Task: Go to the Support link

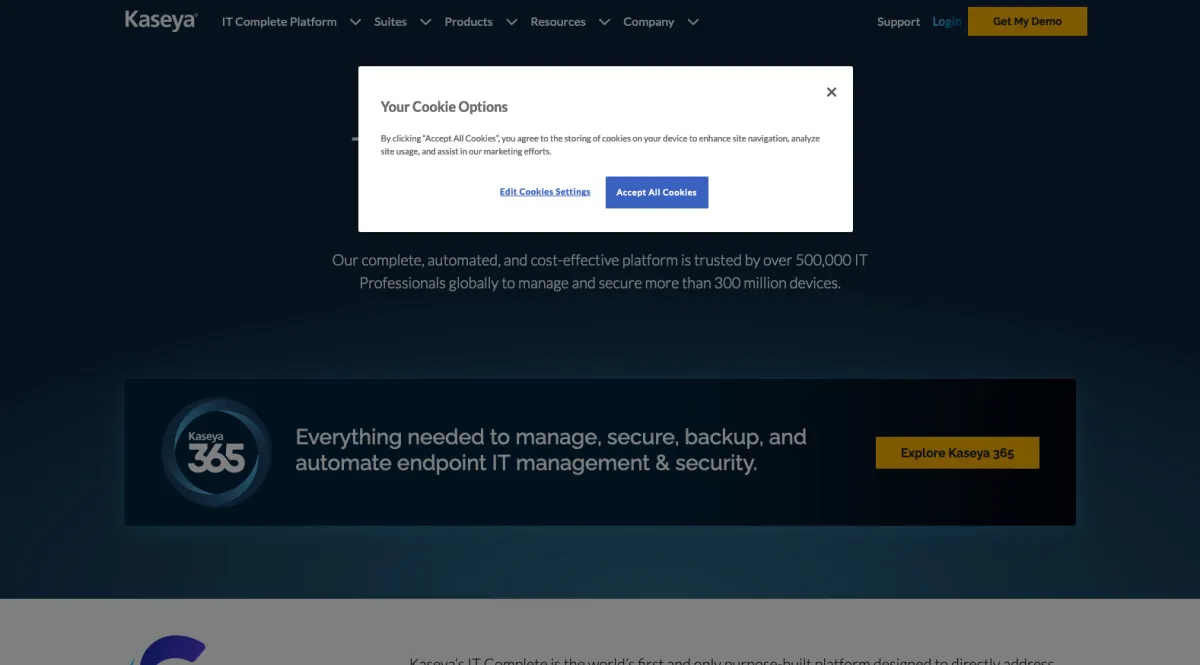Action: (x=898, y=22)
